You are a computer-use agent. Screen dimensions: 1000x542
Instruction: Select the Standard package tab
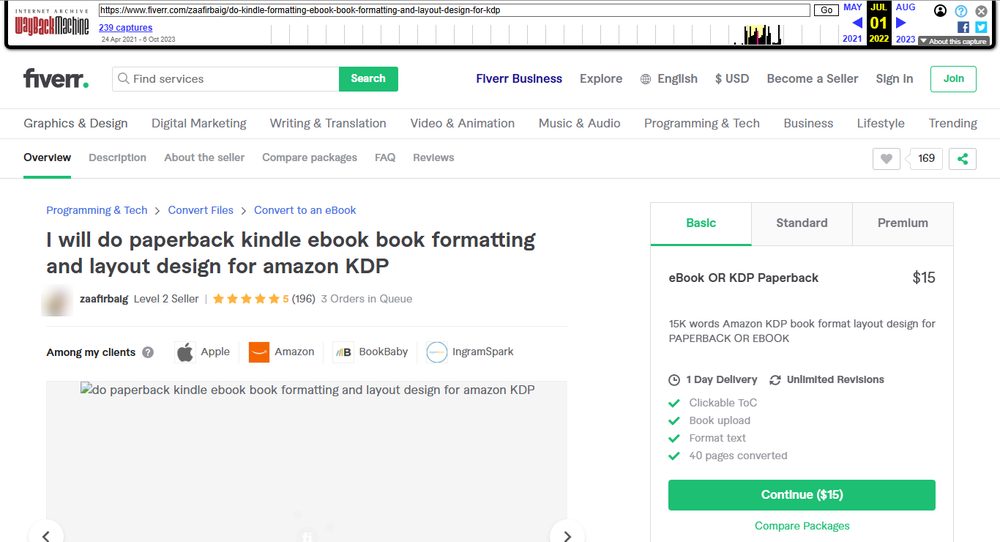click(802, 223)
